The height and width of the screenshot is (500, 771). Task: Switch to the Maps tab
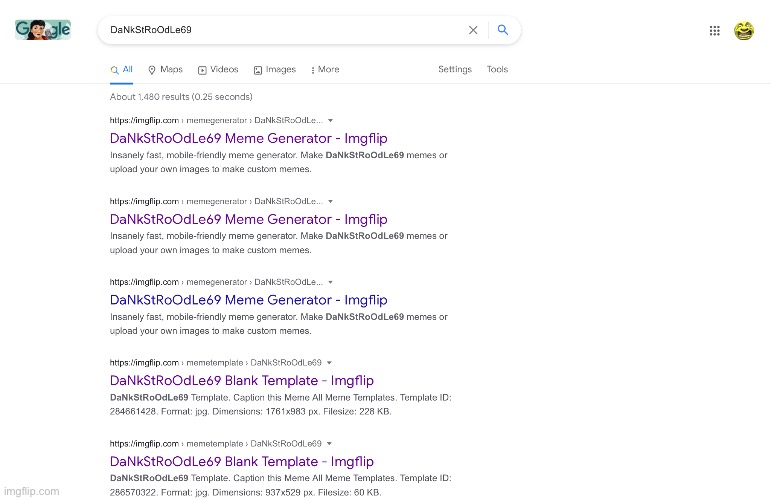click(165, 70)
